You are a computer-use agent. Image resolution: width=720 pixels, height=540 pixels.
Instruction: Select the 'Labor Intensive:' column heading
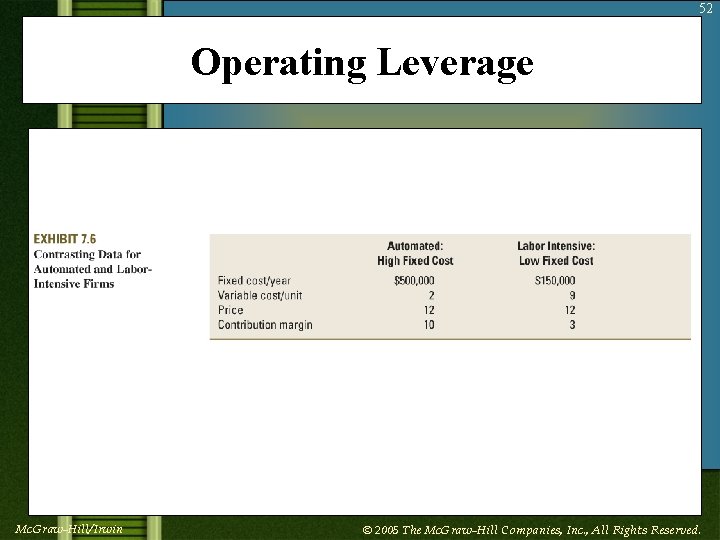tap(556, 246)
